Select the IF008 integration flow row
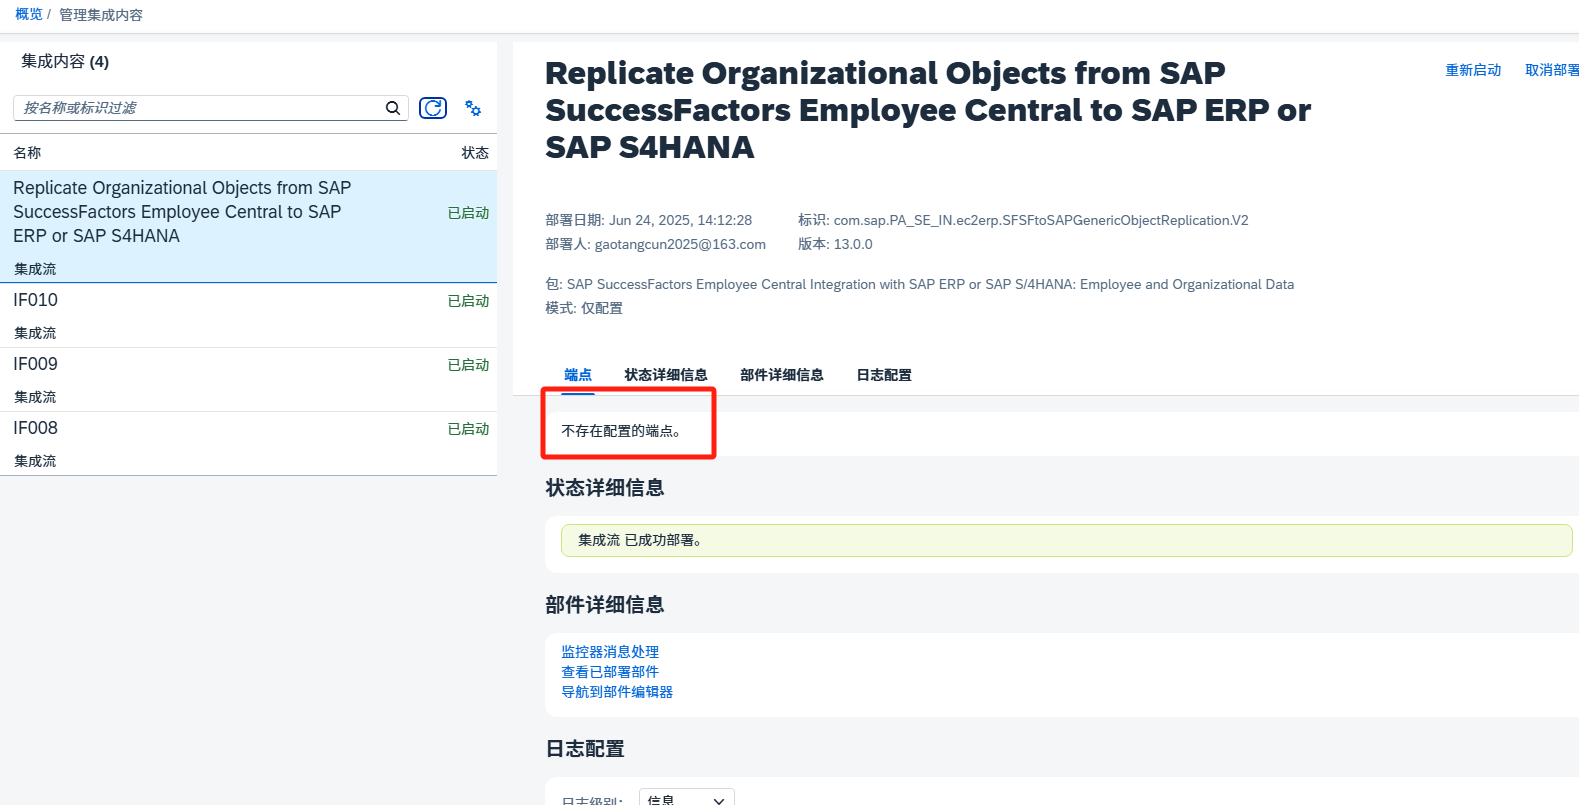 coord(248,443)
